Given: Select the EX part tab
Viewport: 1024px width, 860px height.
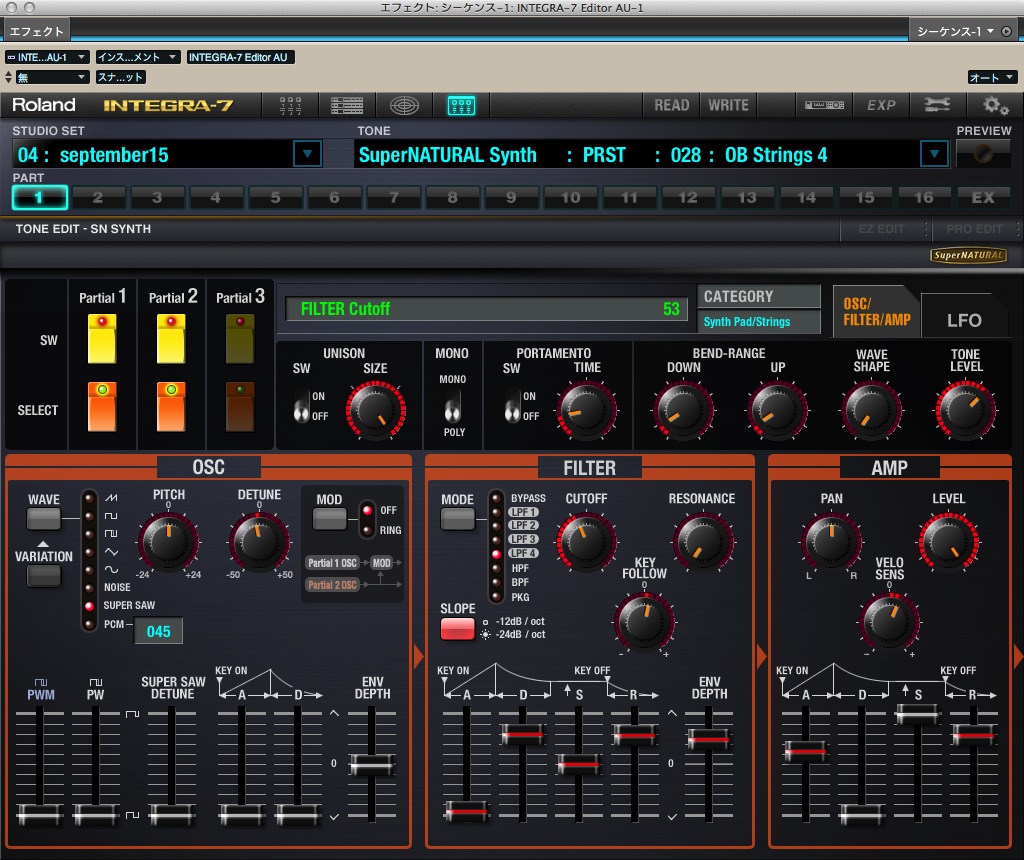Looking at the screenshot, I should tap(983, 197).
